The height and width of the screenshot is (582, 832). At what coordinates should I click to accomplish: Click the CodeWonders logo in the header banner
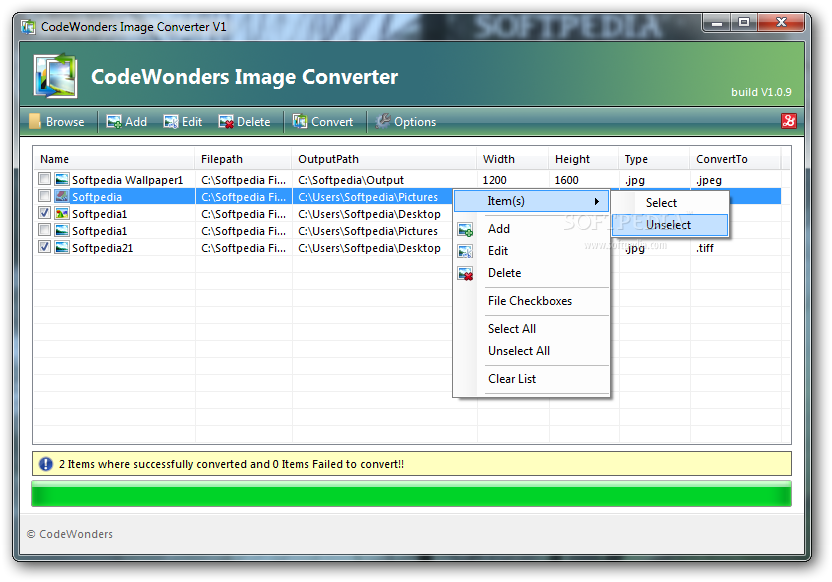[x=56, y=76]
